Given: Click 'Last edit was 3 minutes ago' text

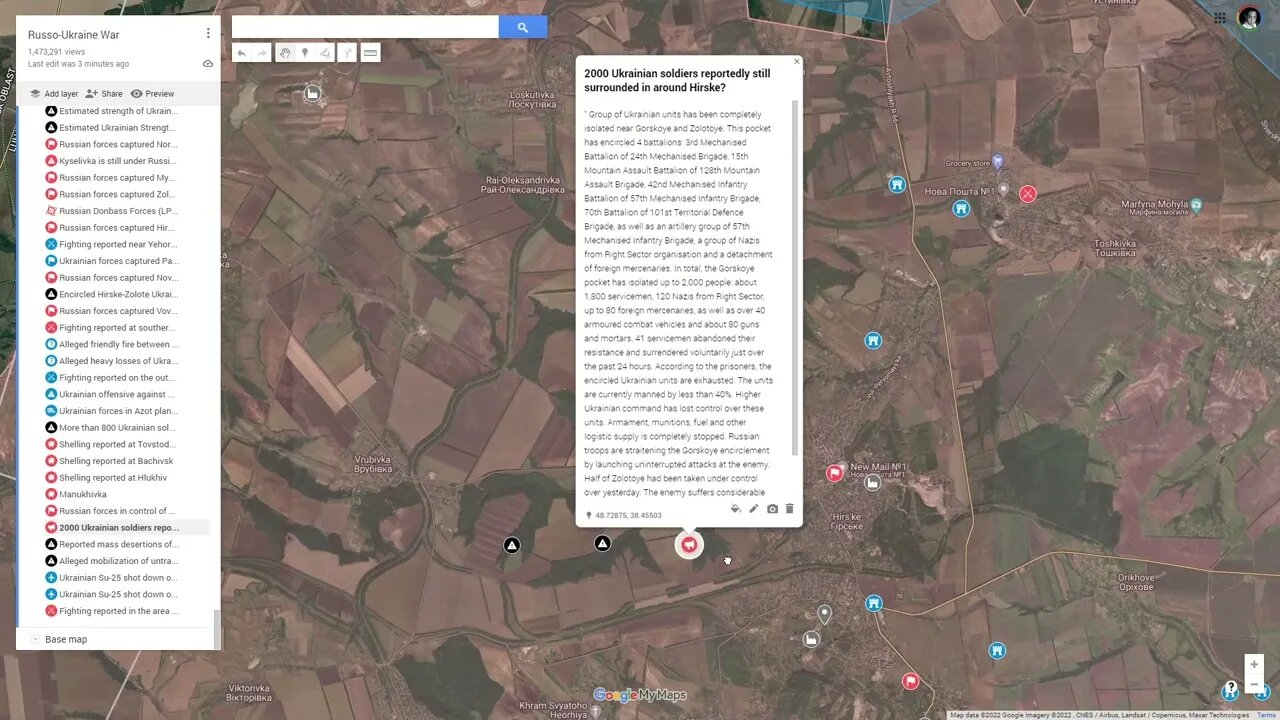Looking at the screenshot, I should (x=78, y=64).
